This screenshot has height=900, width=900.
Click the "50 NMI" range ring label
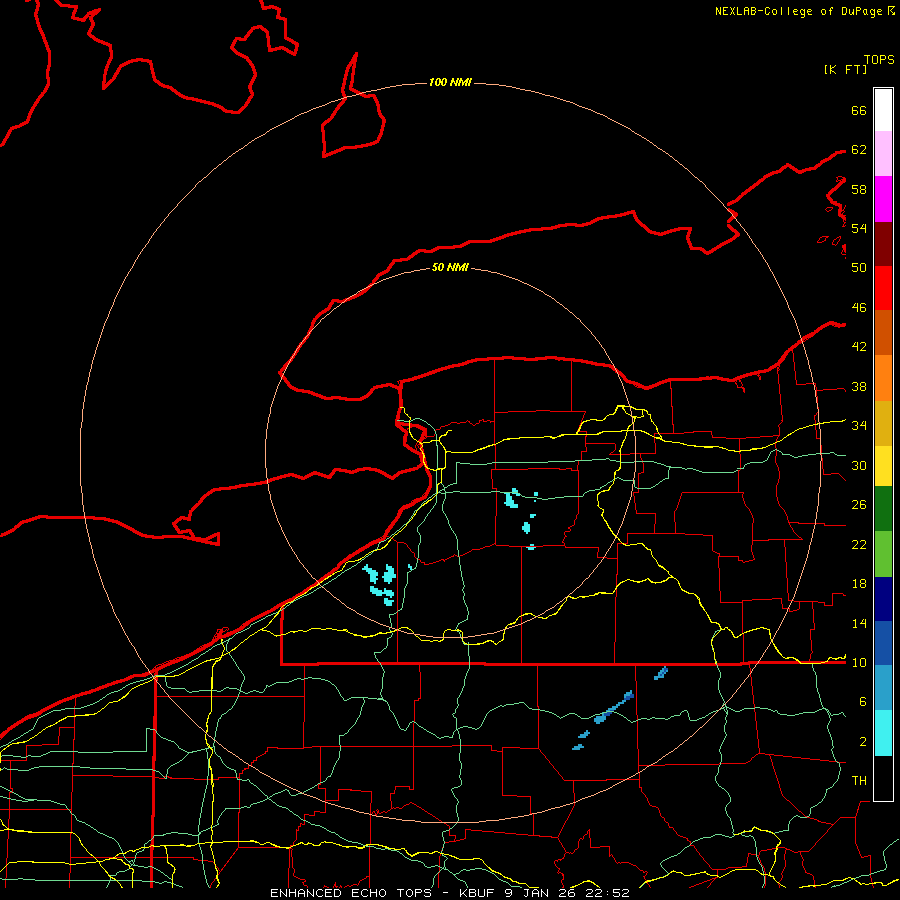pyautogui.click(x=450, y=267)
